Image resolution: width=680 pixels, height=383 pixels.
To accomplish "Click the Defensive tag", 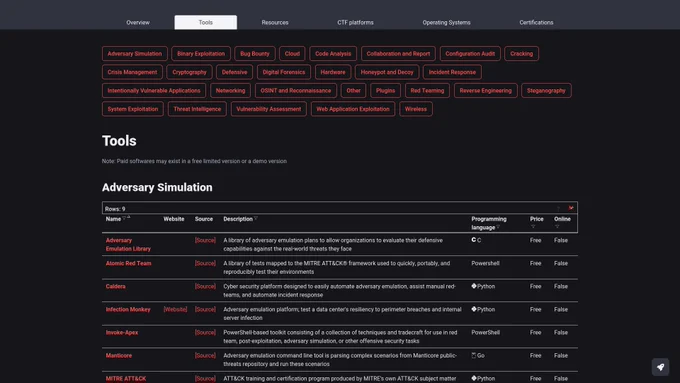I will (x=234, y=72).
